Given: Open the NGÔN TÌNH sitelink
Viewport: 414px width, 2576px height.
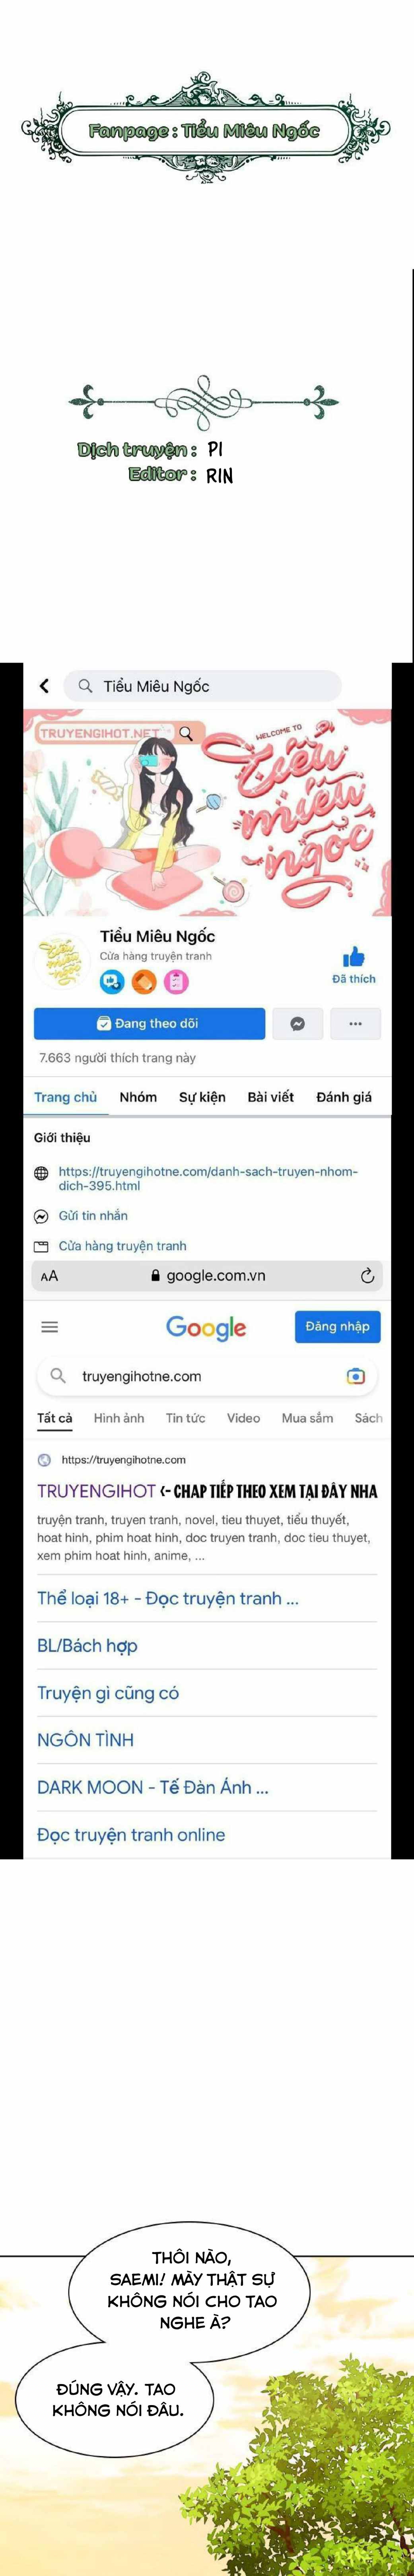Looking at the screenshot, I should tap(85, 1740).
